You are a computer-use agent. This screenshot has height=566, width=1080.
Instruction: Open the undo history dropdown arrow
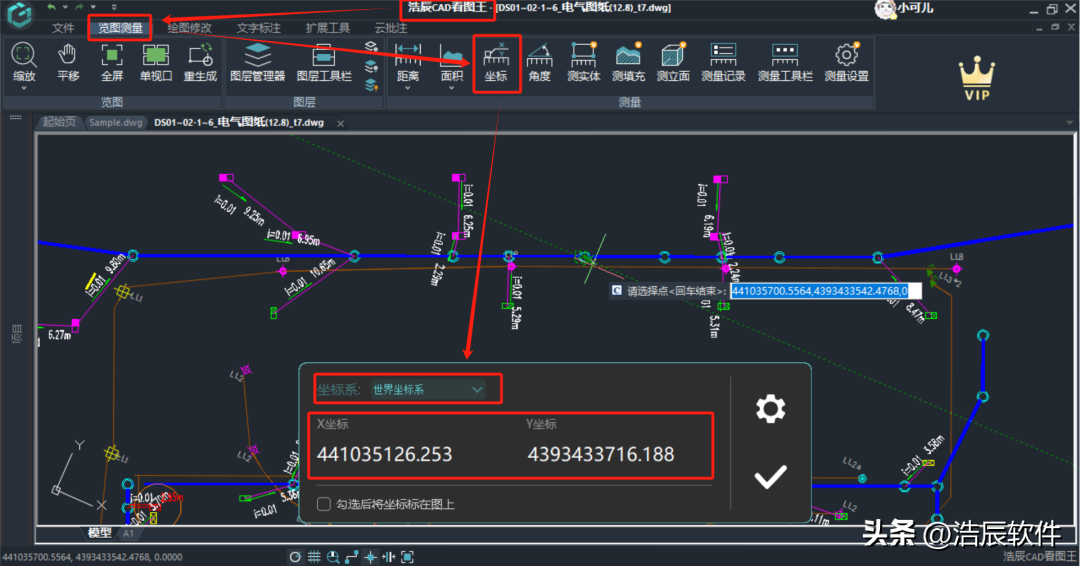65,7
